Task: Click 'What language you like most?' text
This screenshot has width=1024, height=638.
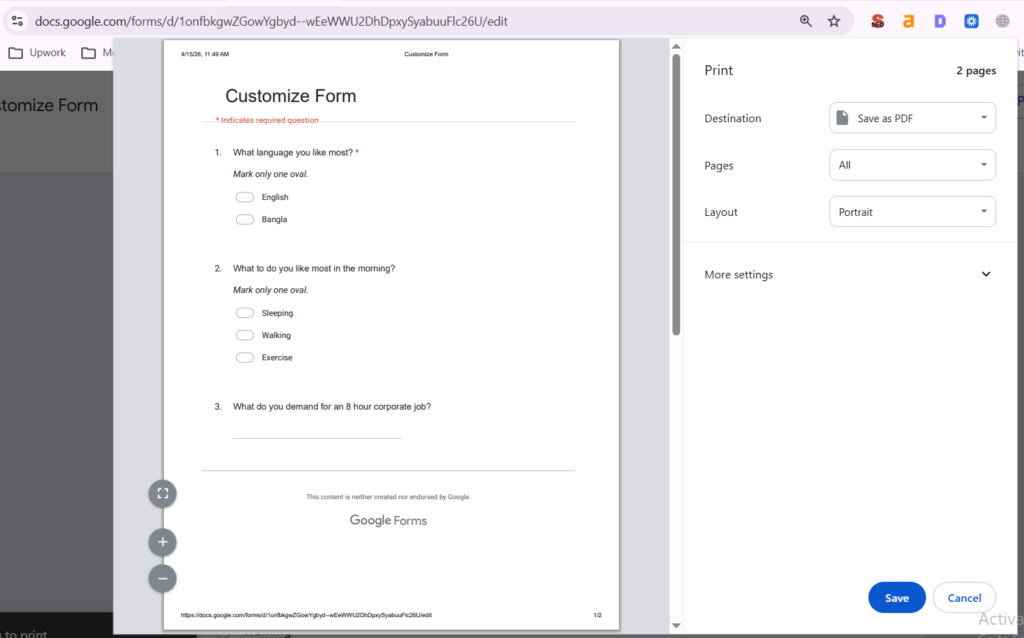Action: pyautogui.click(x=293, y=152)
